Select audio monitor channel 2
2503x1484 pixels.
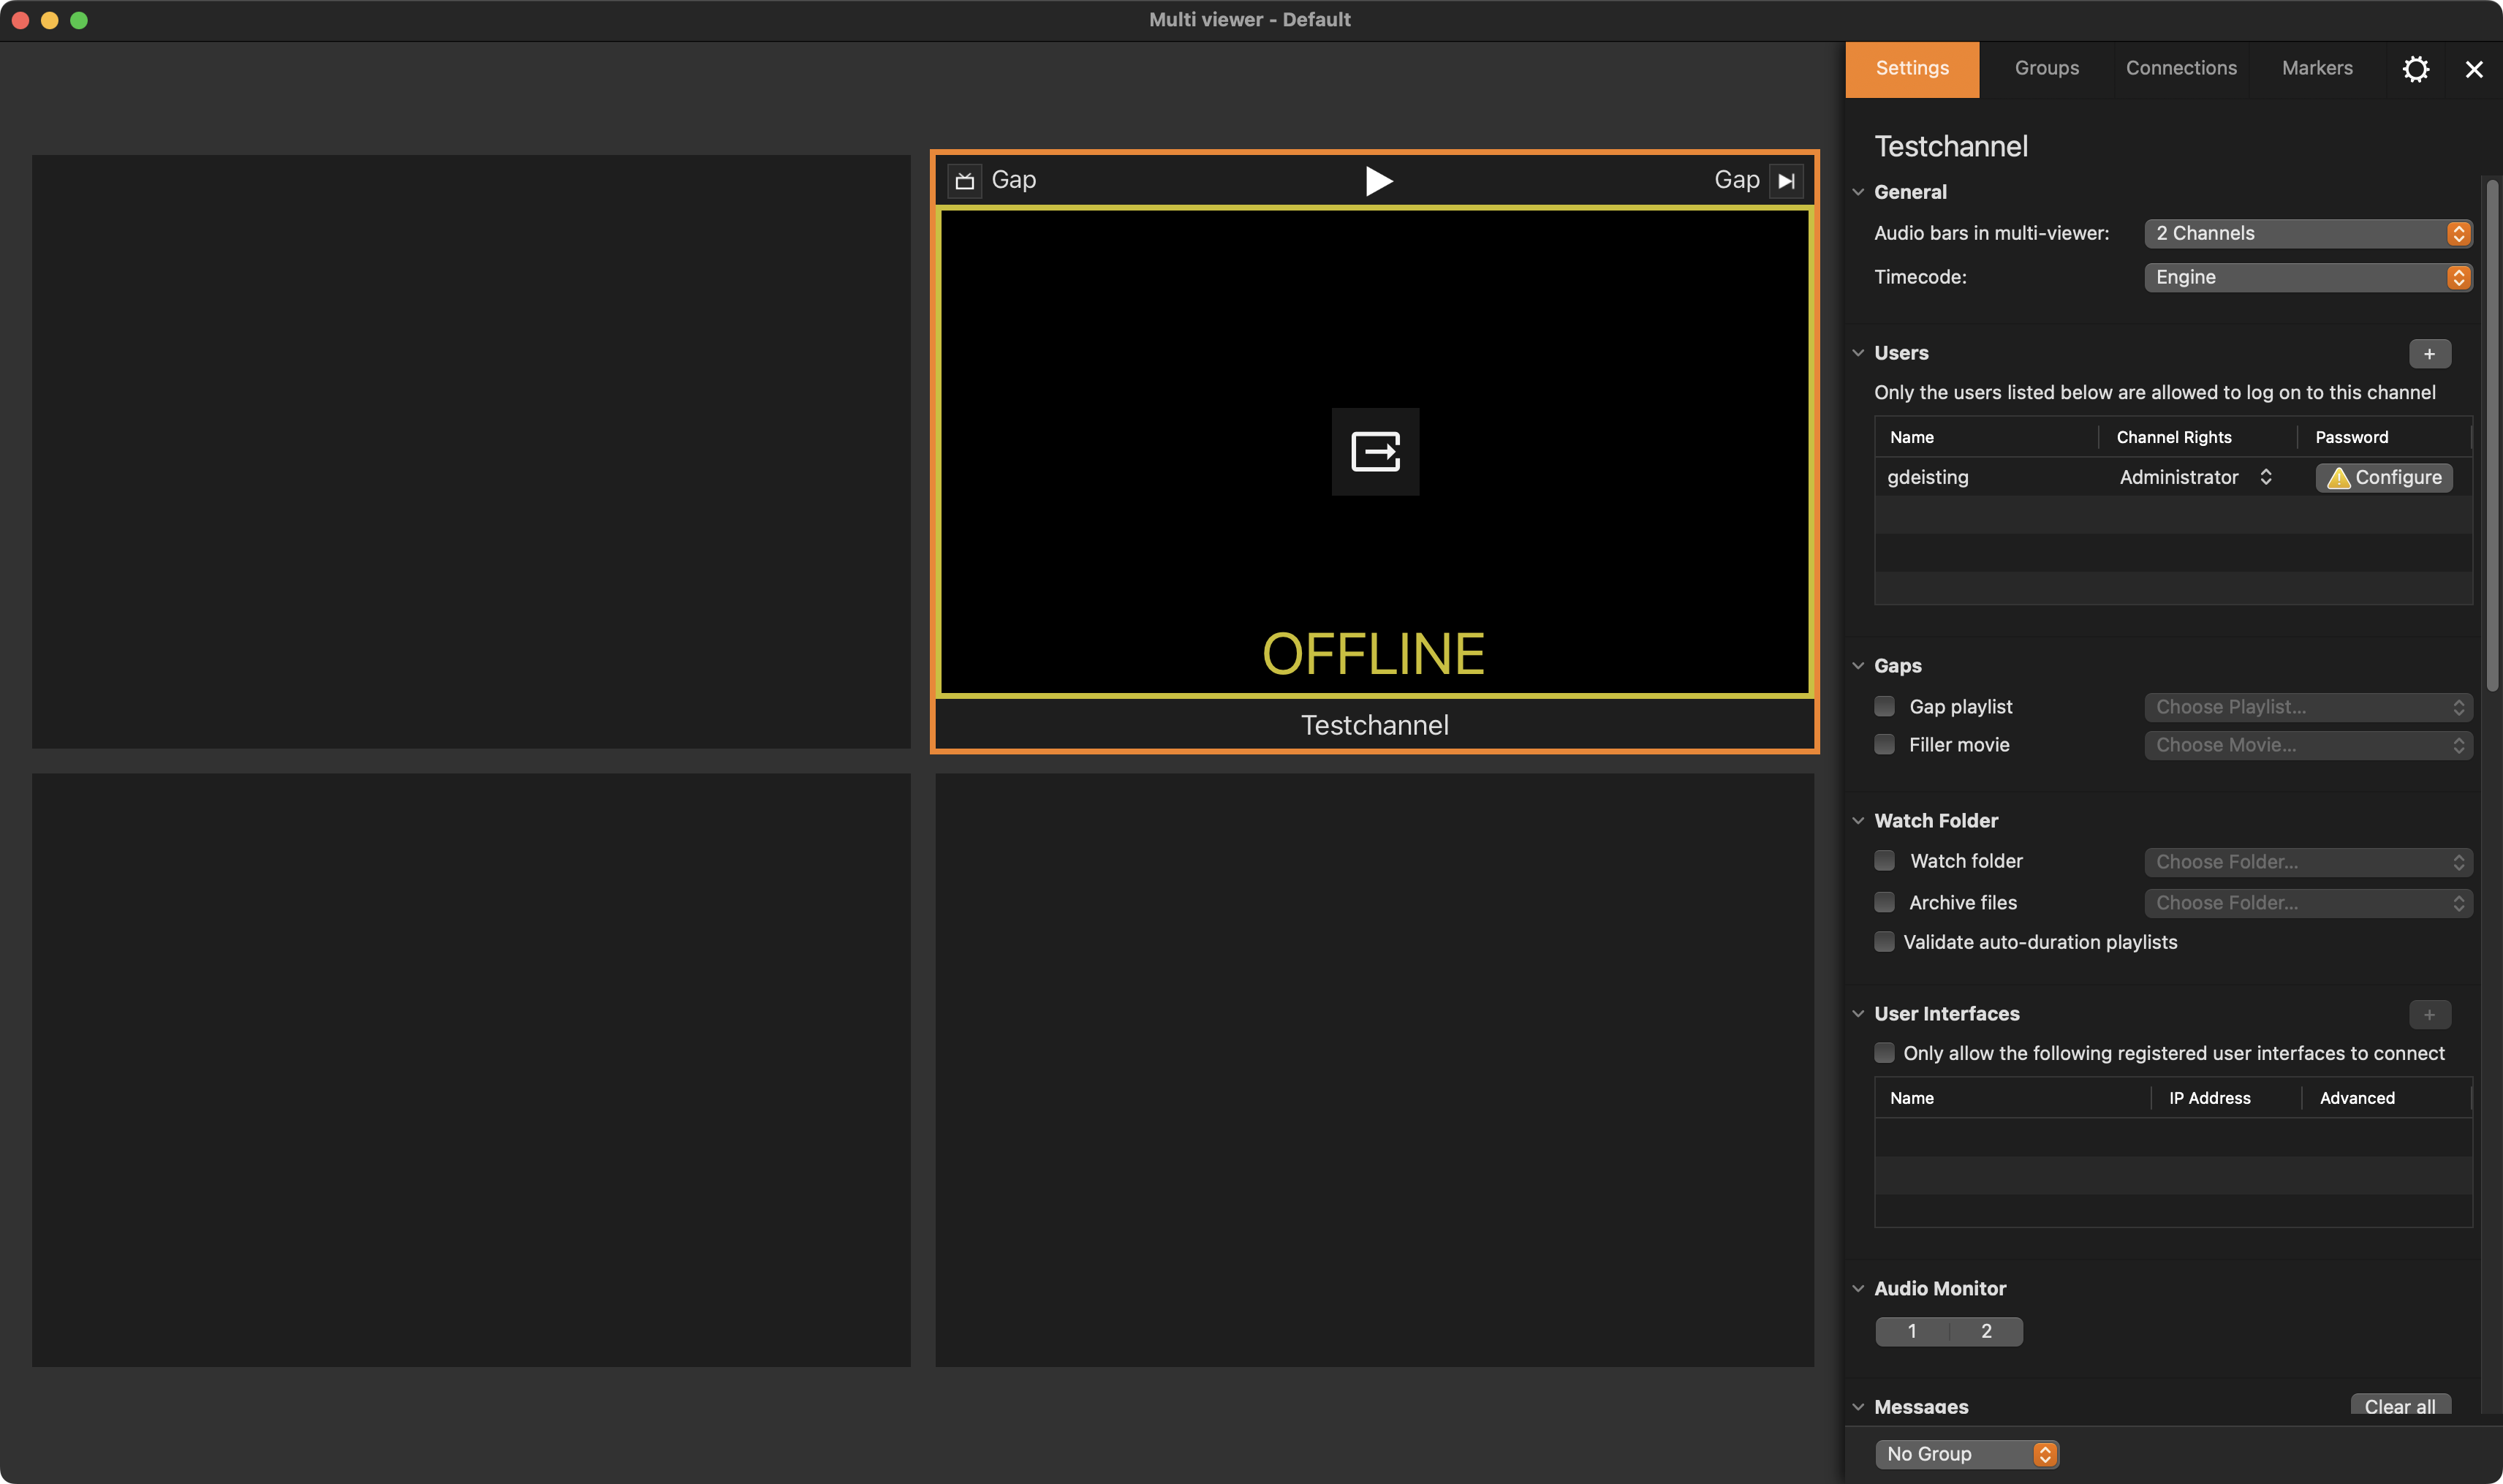[1986, 1332]
